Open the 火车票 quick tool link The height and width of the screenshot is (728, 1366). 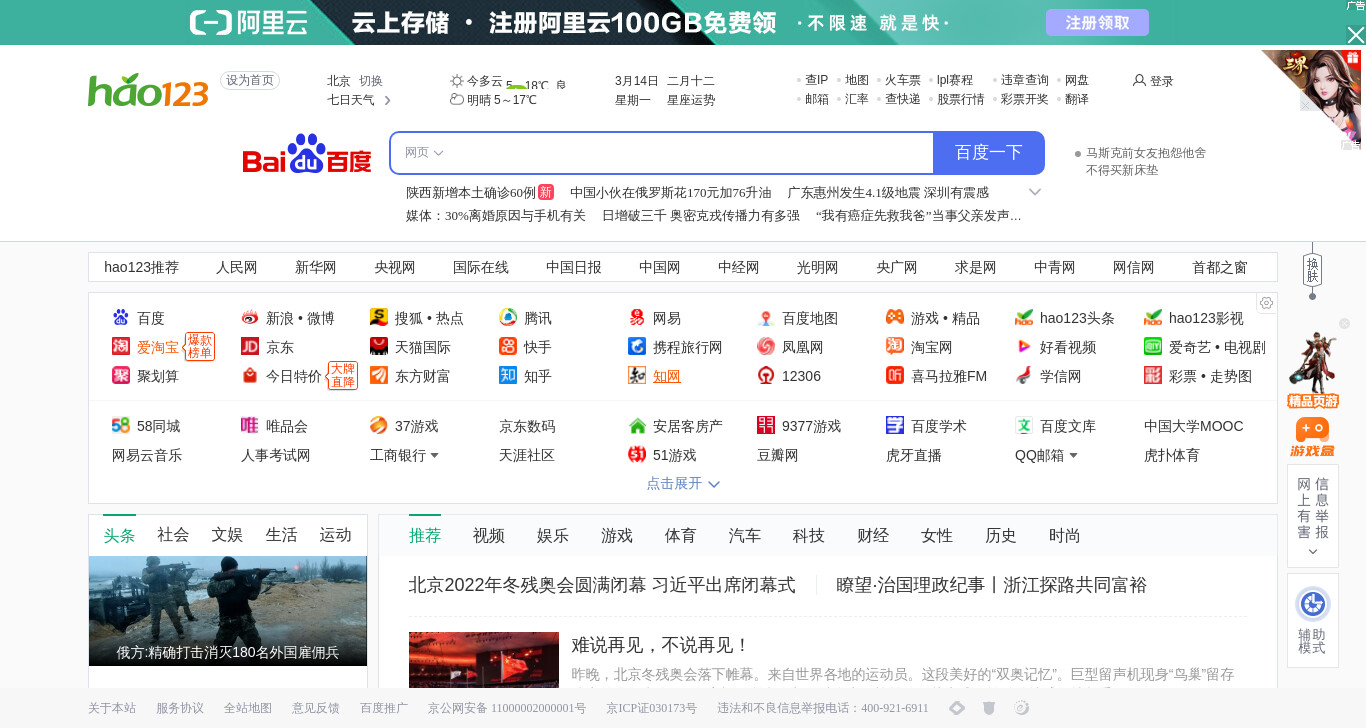pos(903,80)
